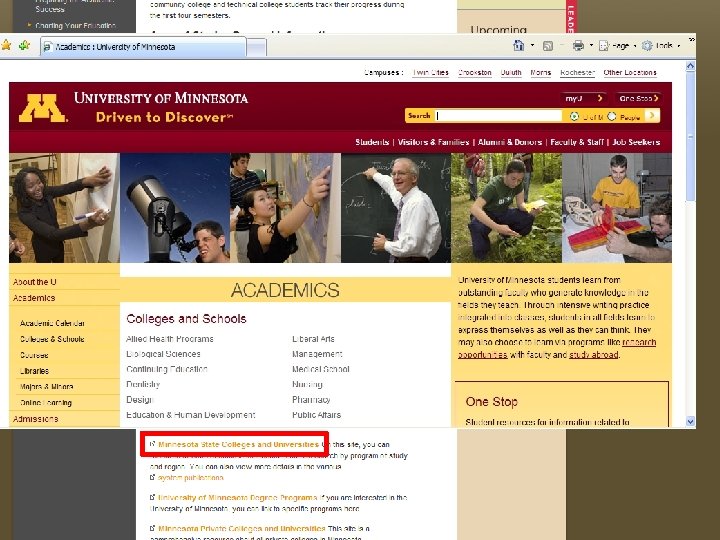The height and width of the screenshot is (540, 720).
Task: Open the Nursing college link
Action: coord(308,384)
